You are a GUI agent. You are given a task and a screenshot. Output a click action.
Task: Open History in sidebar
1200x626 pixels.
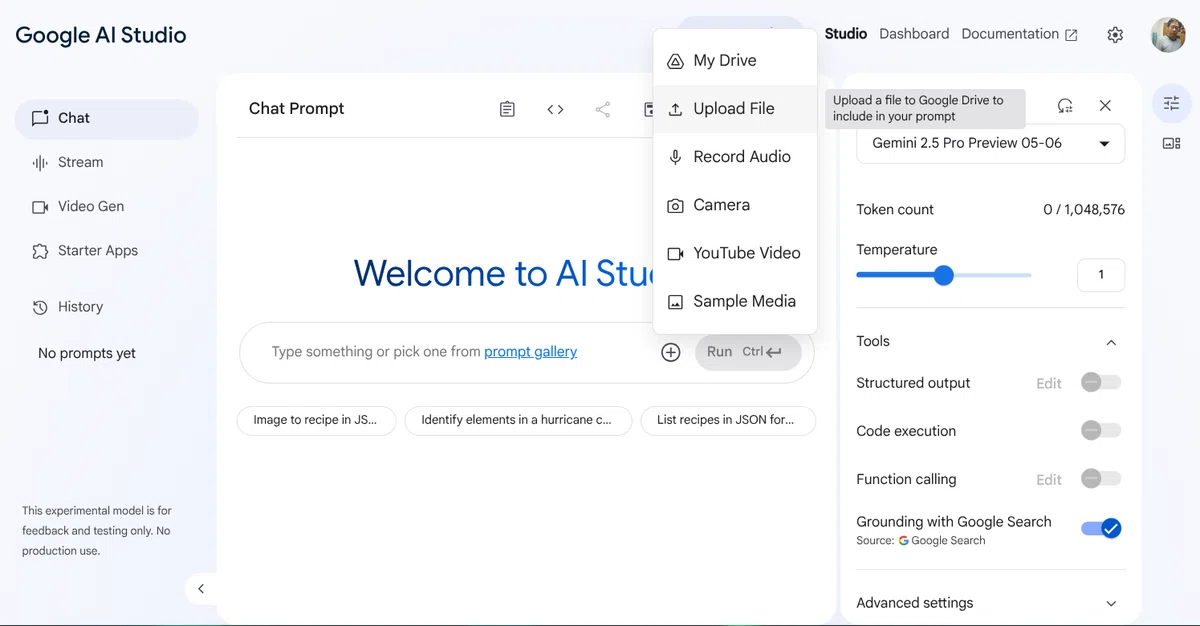(106, 307)
